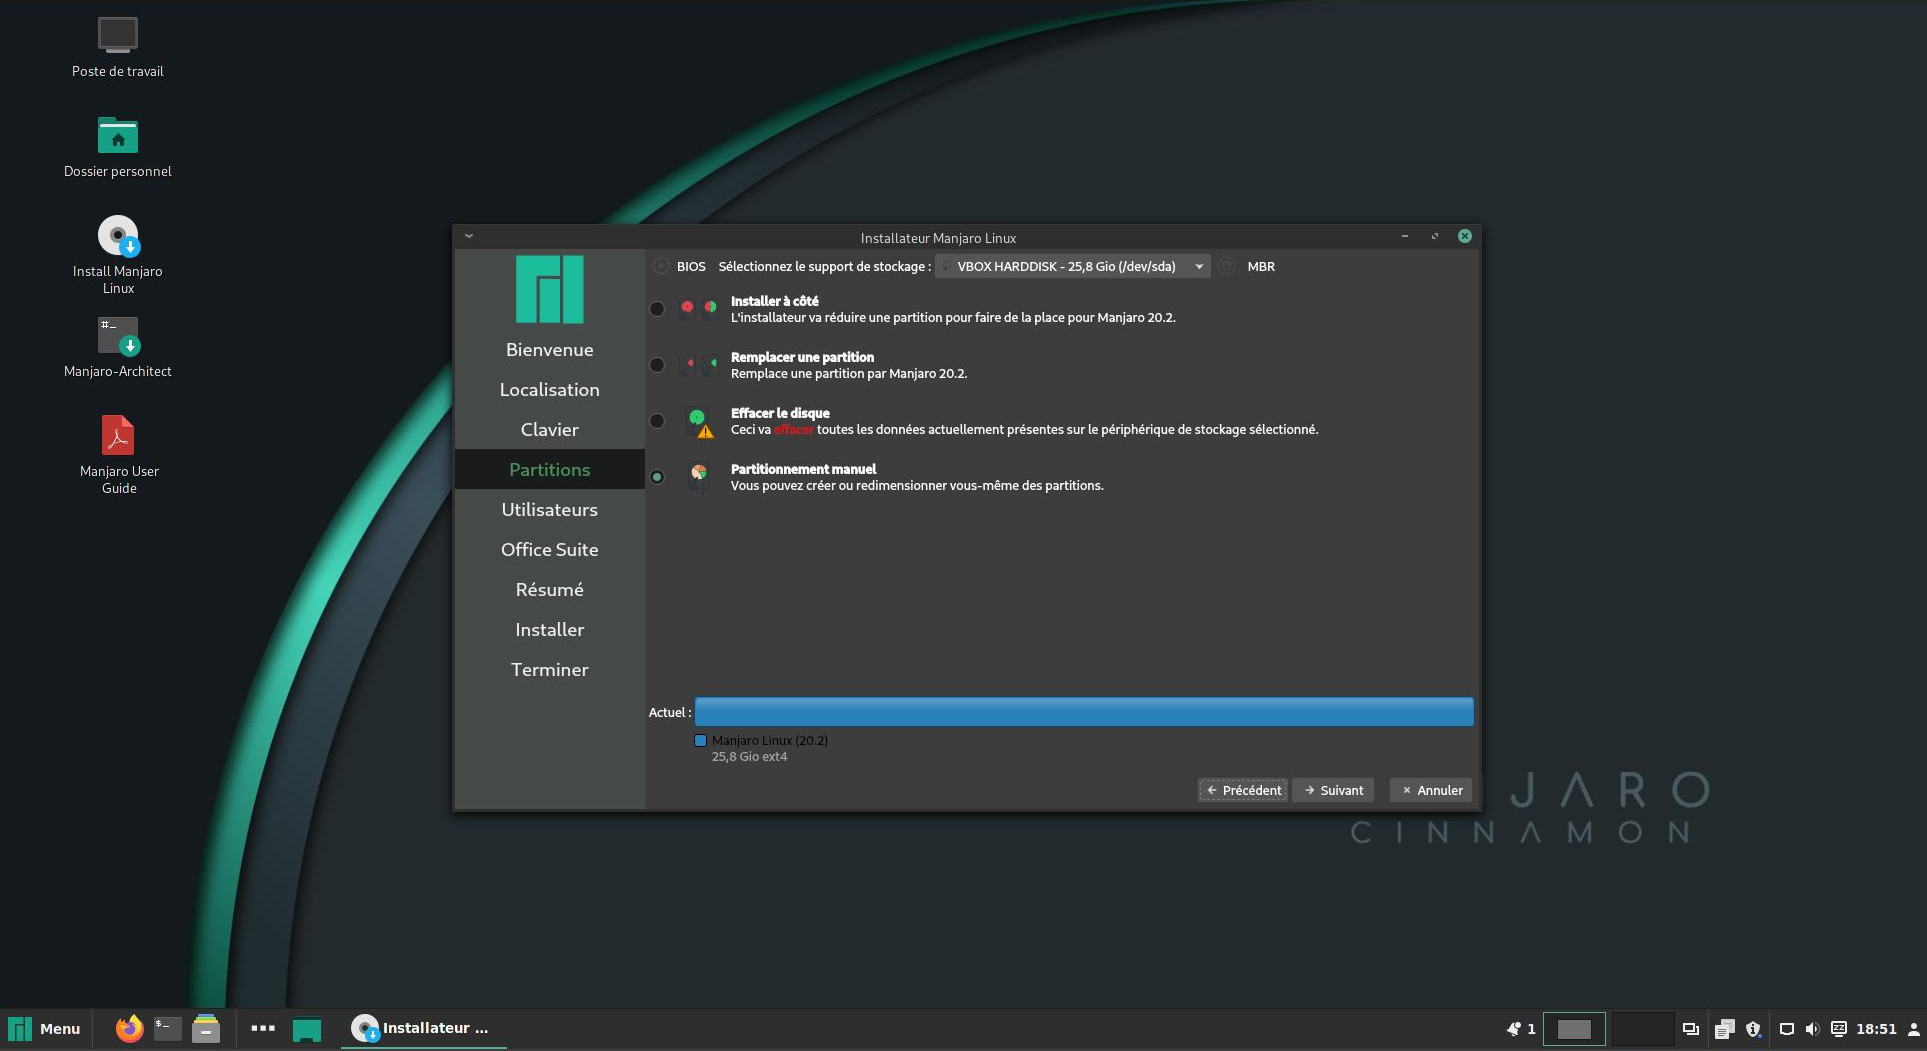This screenshot has width=1927, height=1051.
Task: Go to the Clavier step
Action: coord(550,430)
